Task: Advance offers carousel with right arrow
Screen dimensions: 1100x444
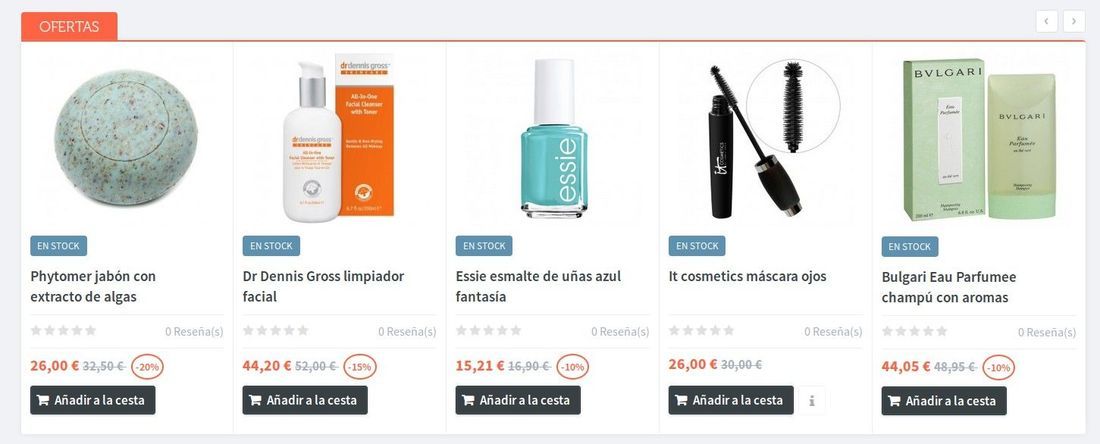Action: click(x=1074, y=21)
